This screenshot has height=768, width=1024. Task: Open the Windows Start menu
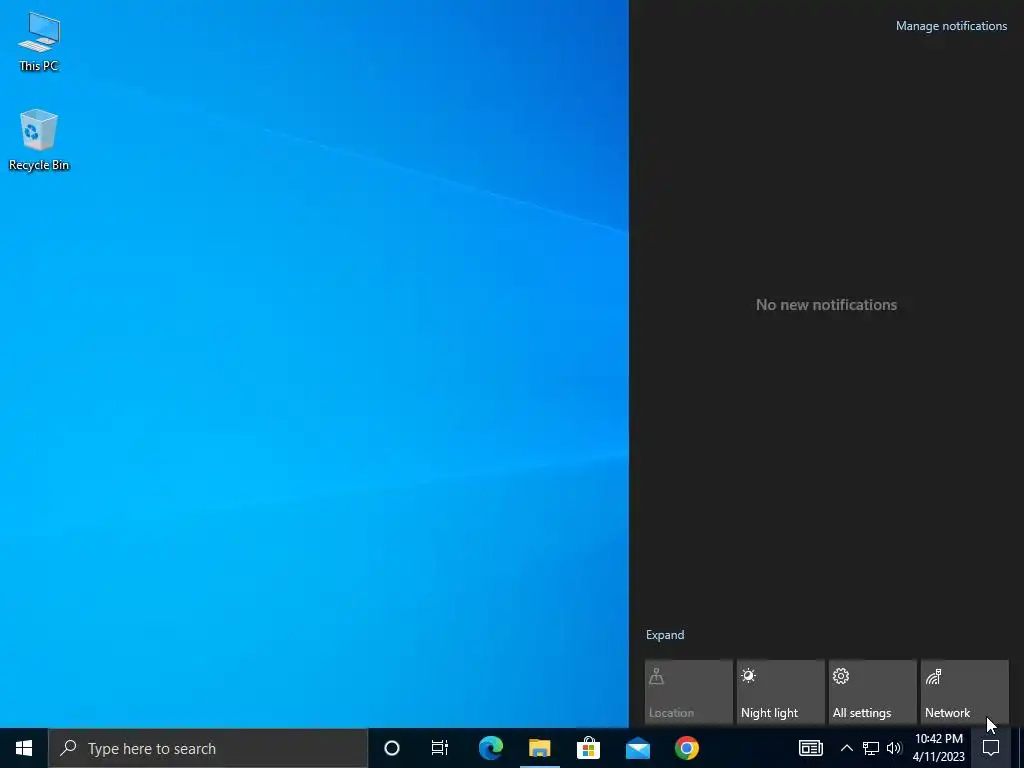pos(24,748)
